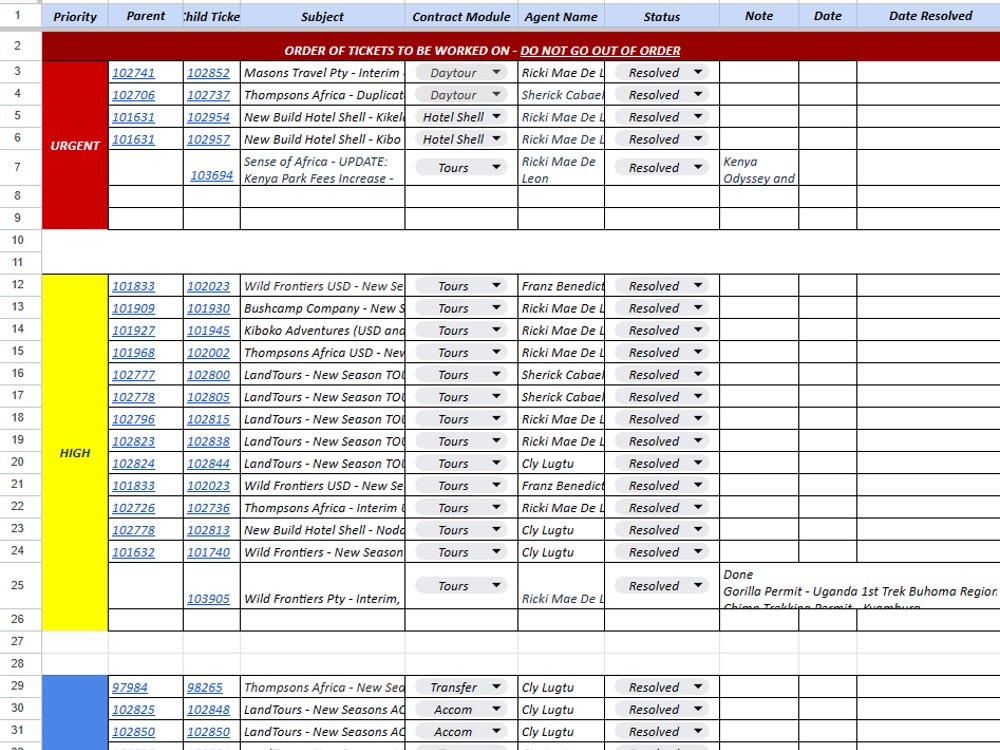This screenshot has width=1000, height=750.
Task: Open child ticket link 98265
Action: click(205, 688)
